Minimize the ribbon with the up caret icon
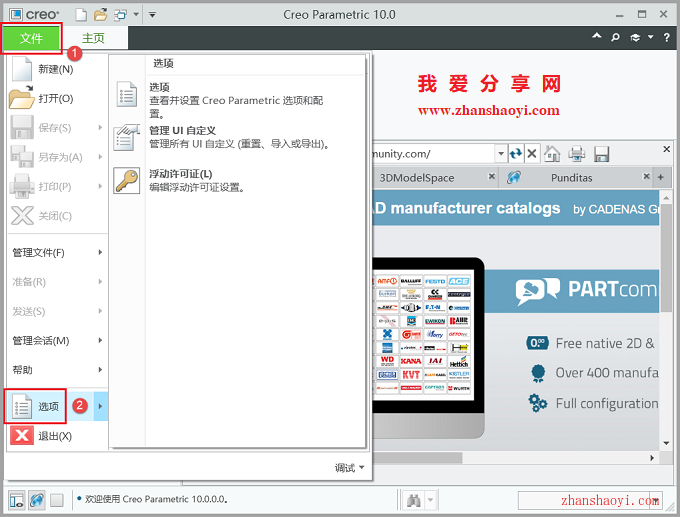The image size is (680, 517). (597, 37)
